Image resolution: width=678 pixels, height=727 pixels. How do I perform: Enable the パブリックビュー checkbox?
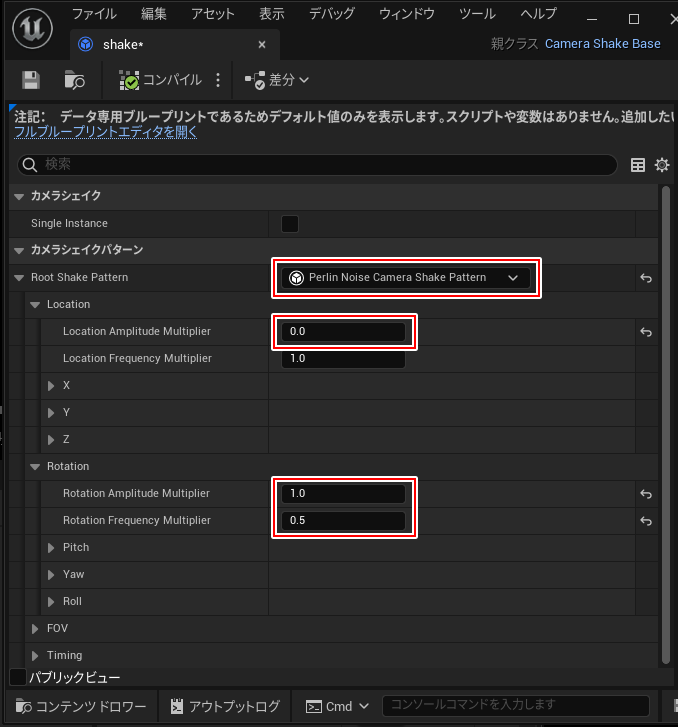coord(17,677)
